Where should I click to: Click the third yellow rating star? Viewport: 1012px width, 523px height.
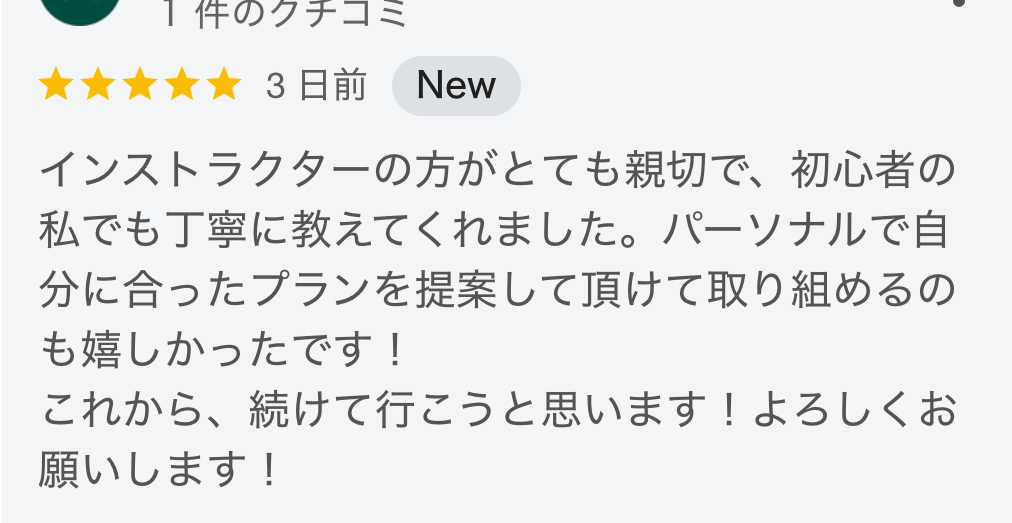pos(139,85)
